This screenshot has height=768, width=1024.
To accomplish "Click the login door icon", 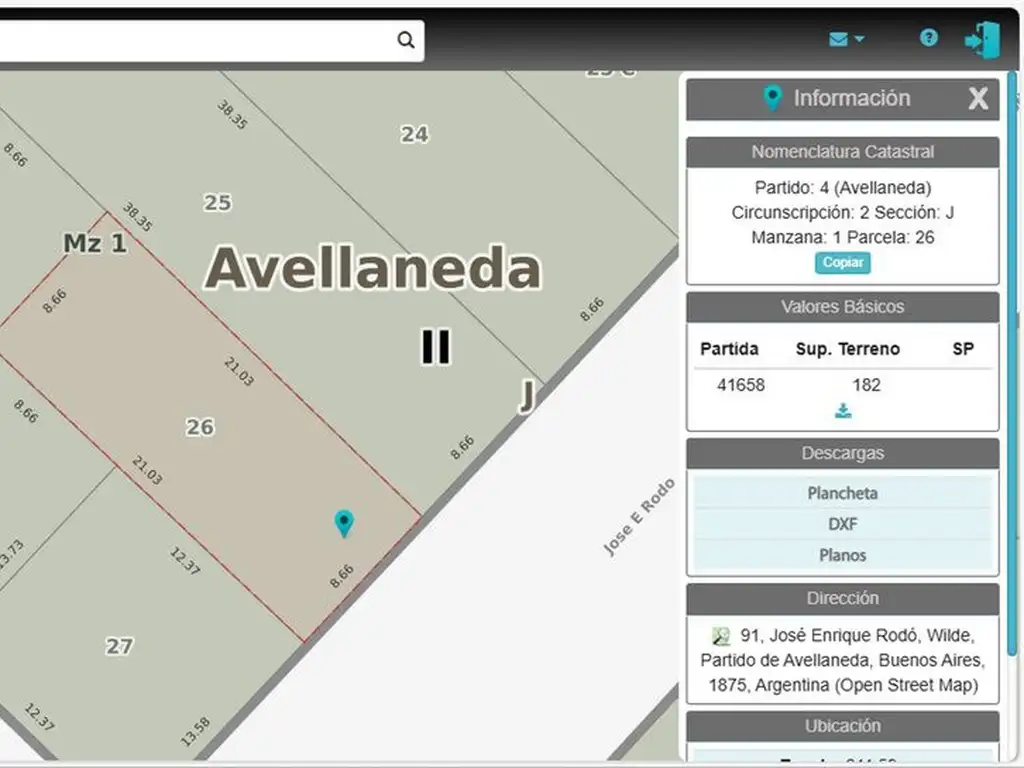I will pyautogui.click(x=981, y=40).
